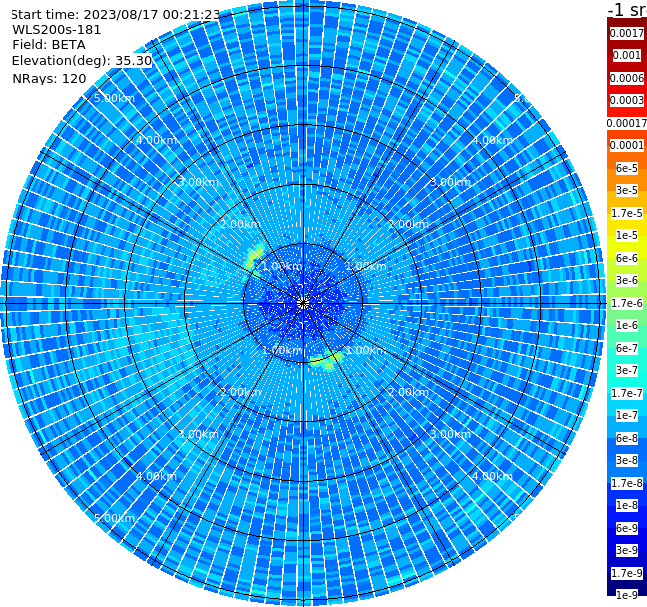Click the 1e-5 colorbar tick
The height and width of the screenshot is (607, 647).
627,235
